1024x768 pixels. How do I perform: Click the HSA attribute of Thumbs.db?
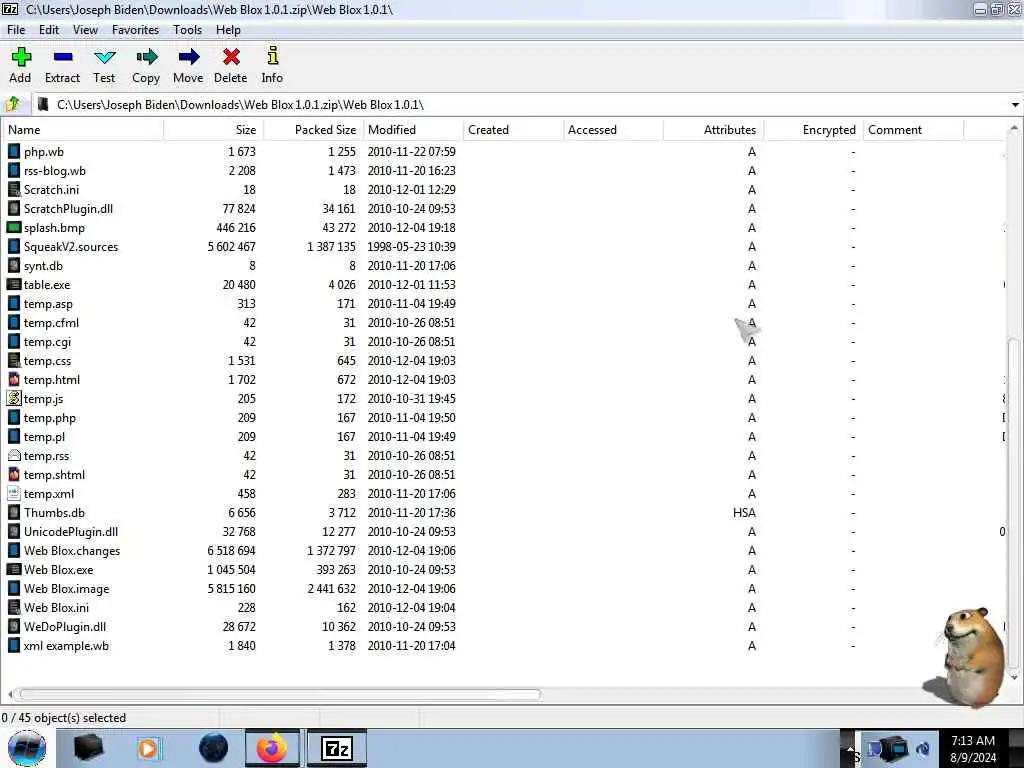coord(744,513)
